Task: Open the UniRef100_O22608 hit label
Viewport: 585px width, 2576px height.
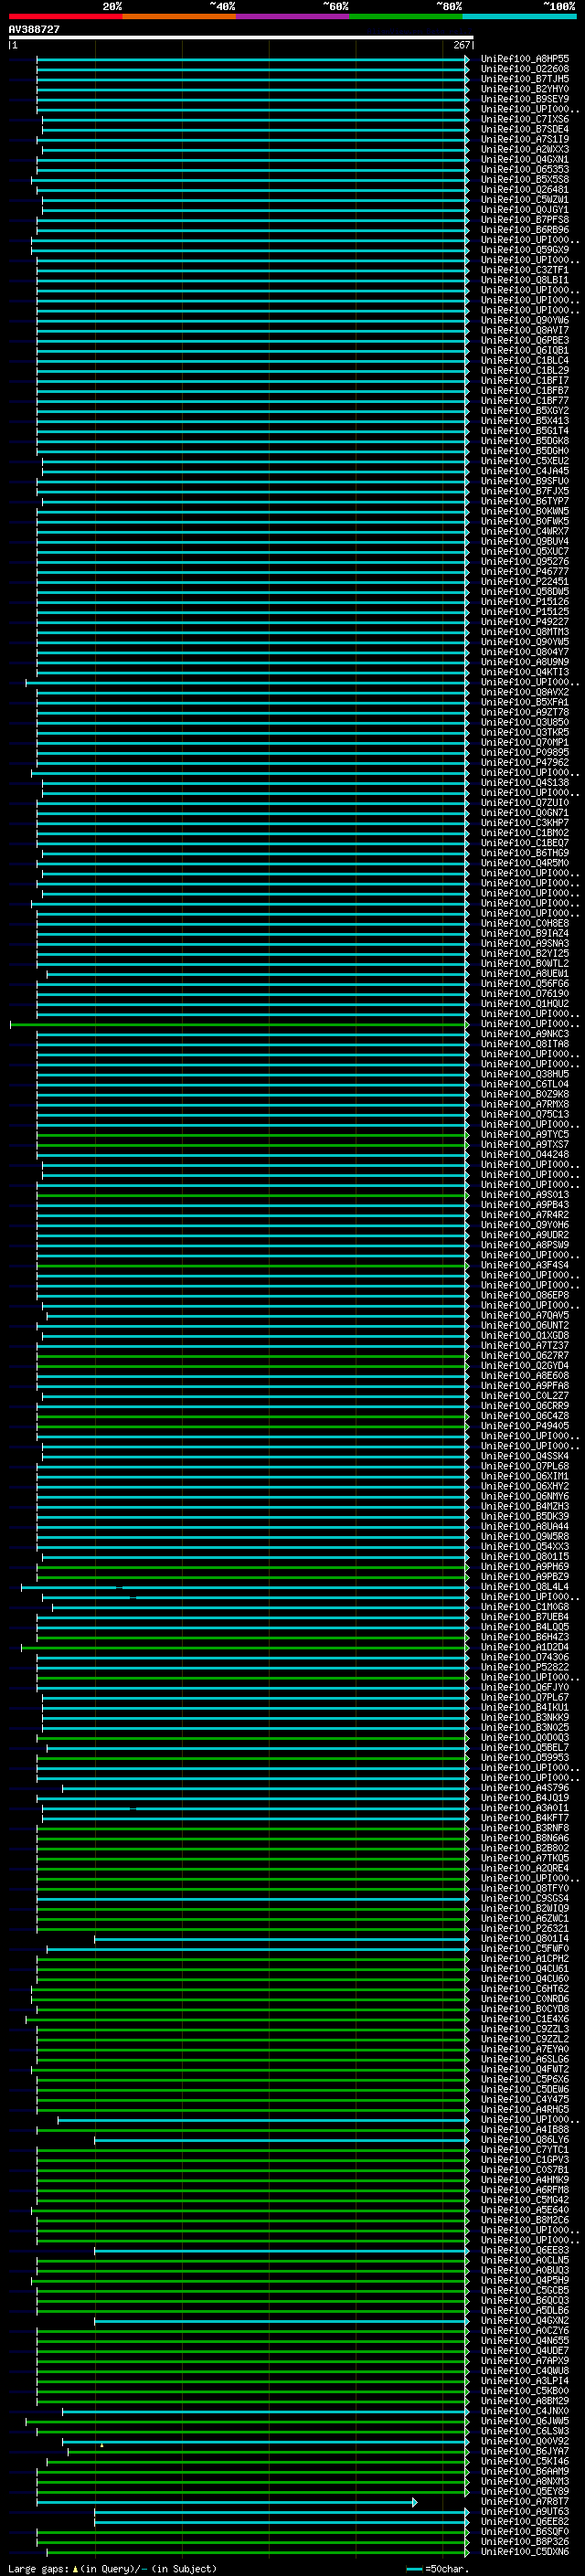Action: tap(524, 69)
